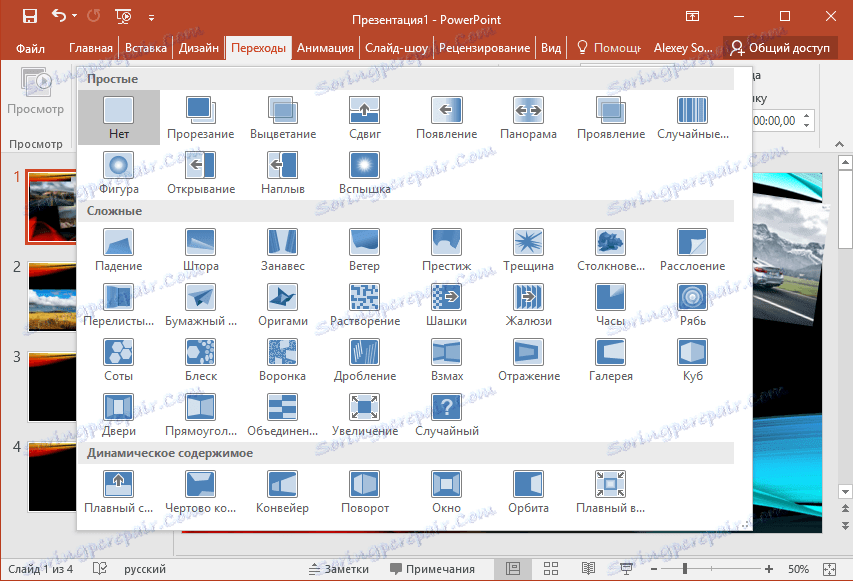Select the Часы transition
Viewport: 853px width, 581px height.
[x=610, y=298]
